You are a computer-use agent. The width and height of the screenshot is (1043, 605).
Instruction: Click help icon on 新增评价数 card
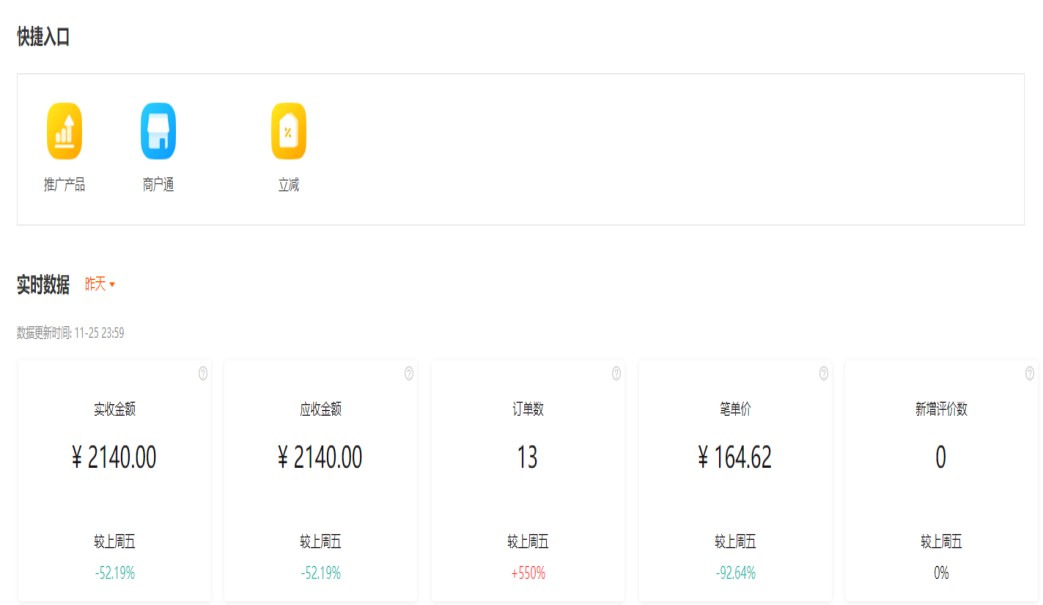pos(1029,374)
